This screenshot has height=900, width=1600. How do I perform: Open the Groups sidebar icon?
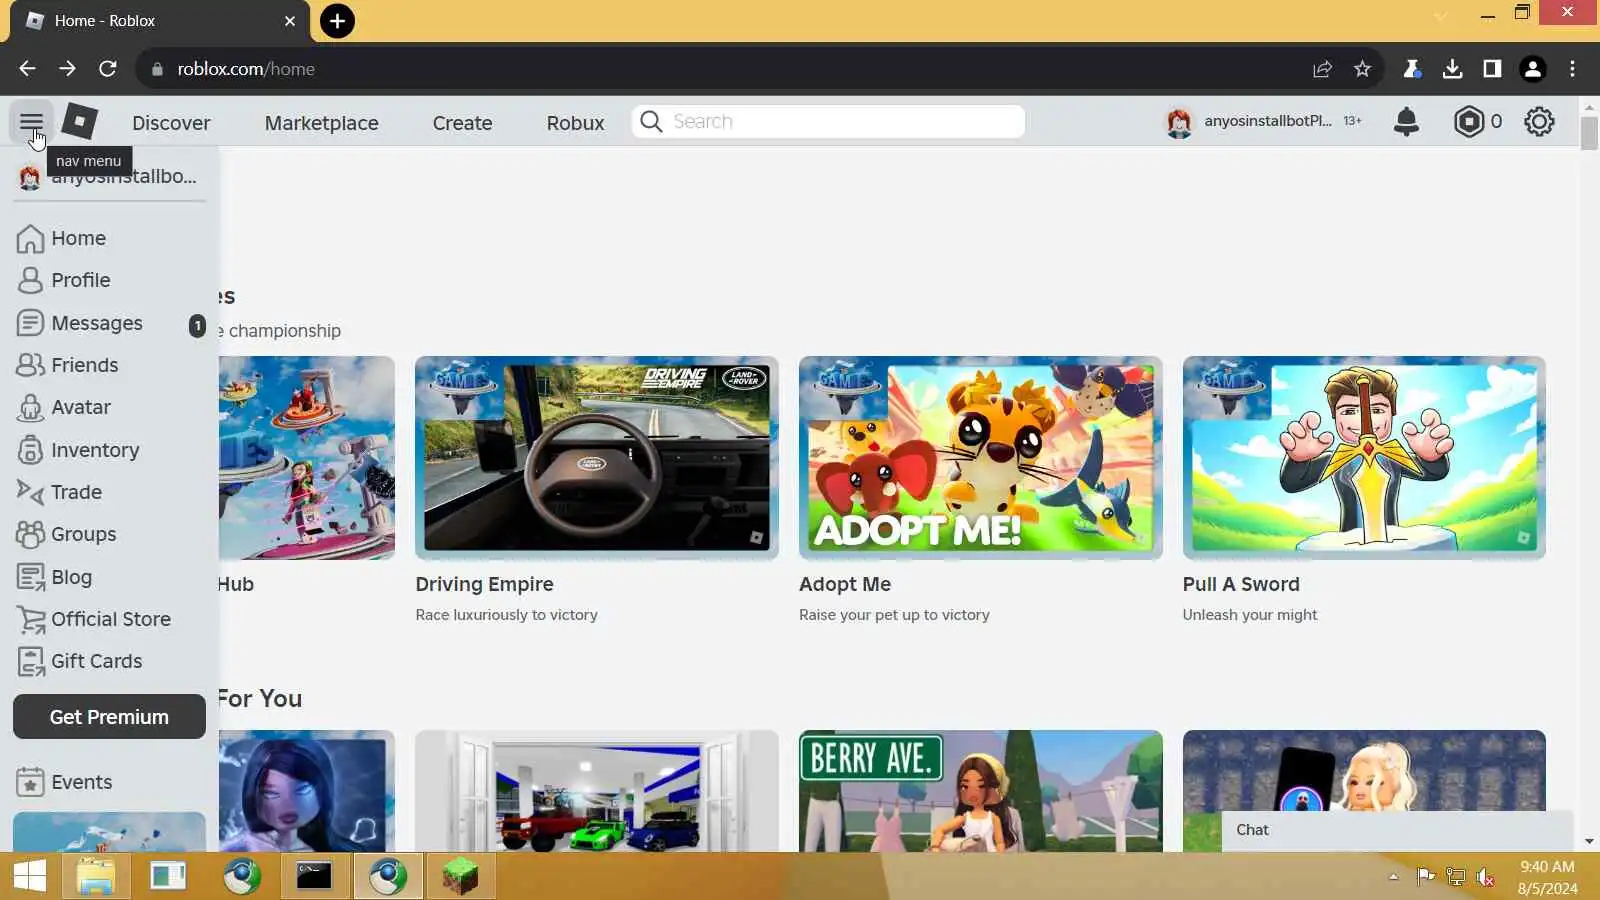(30, 534)
